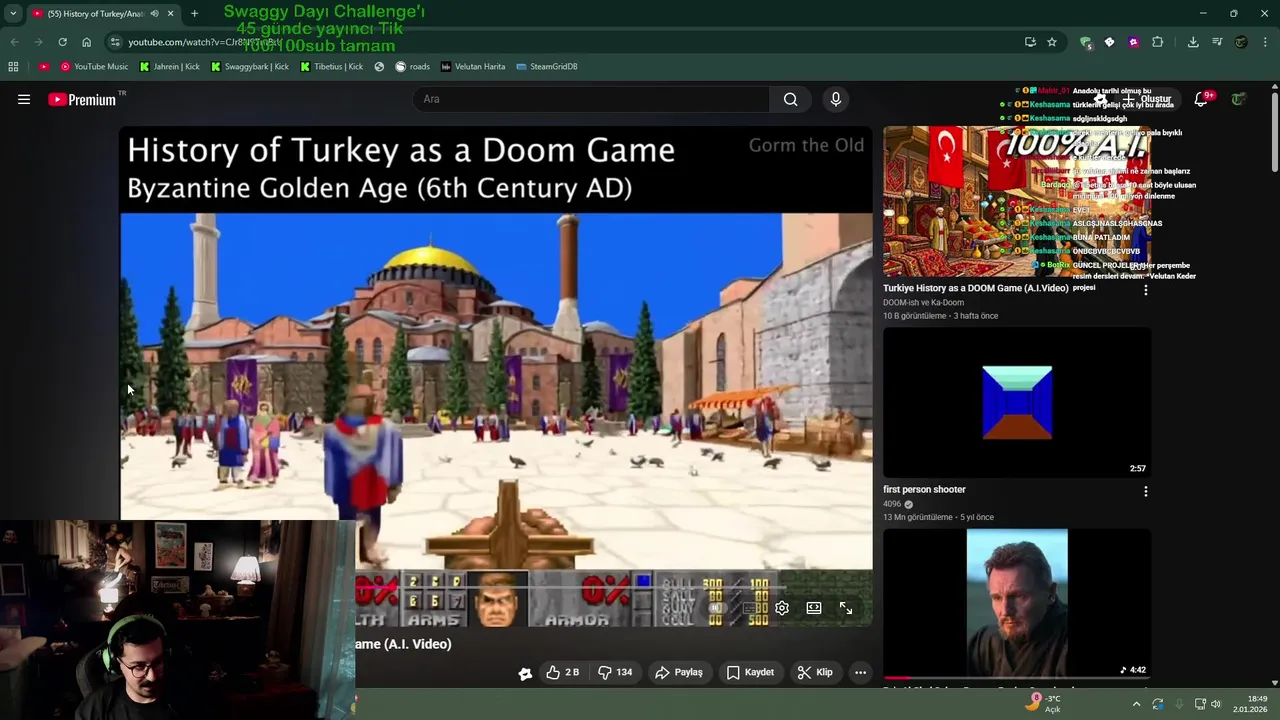The height and width of the screenshot is (720, 1280).
Task: Toggle subtitles button in the player
Action: tap(750, 608)
